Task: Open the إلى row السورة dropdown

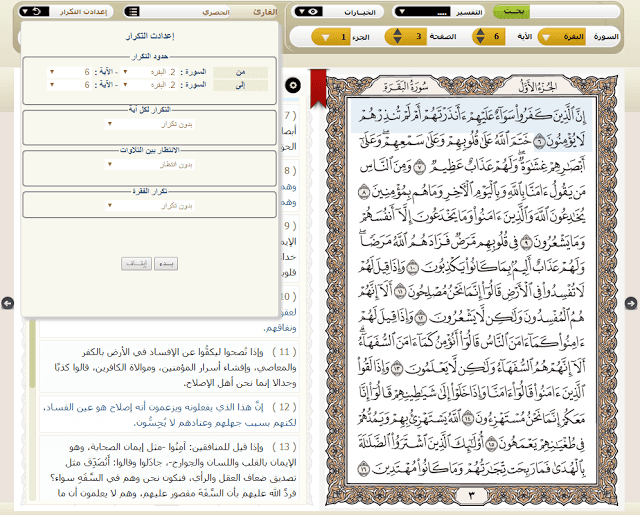Action: [x=149, y=85]
